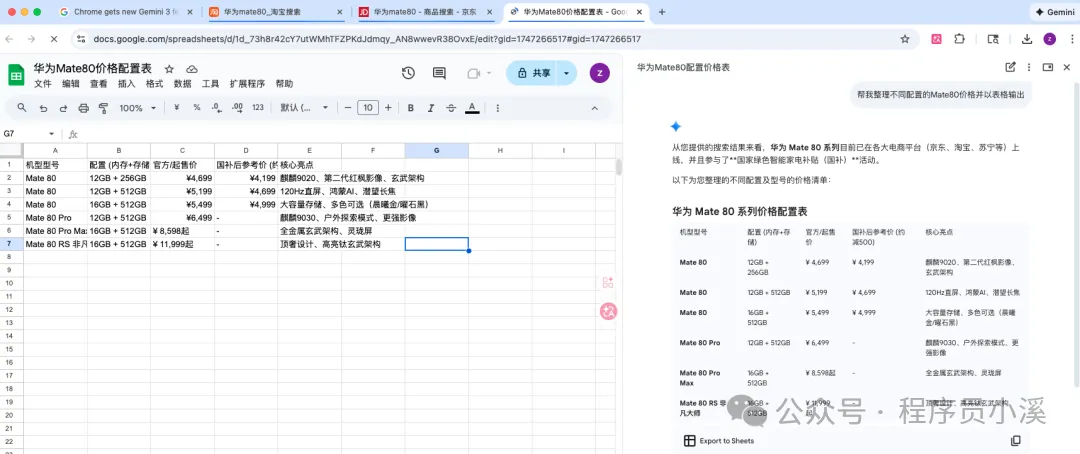Select column H header
The width and height of the screenshot is (1080, 454).
(500, 150)
